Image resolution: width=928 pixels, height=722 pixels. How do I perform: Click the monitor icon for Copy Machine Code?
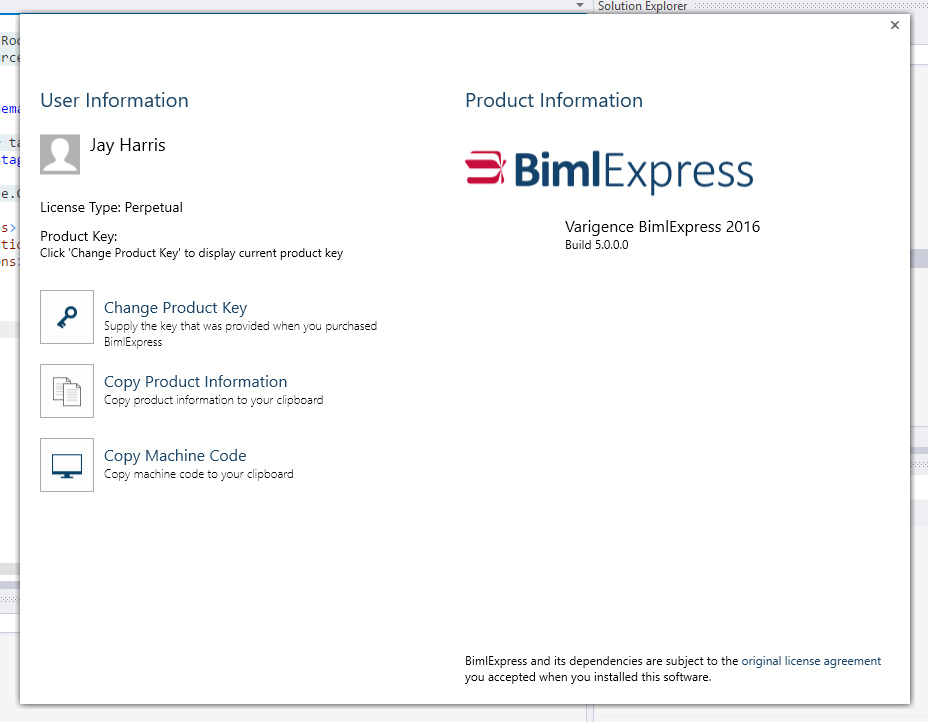[67, 465]
